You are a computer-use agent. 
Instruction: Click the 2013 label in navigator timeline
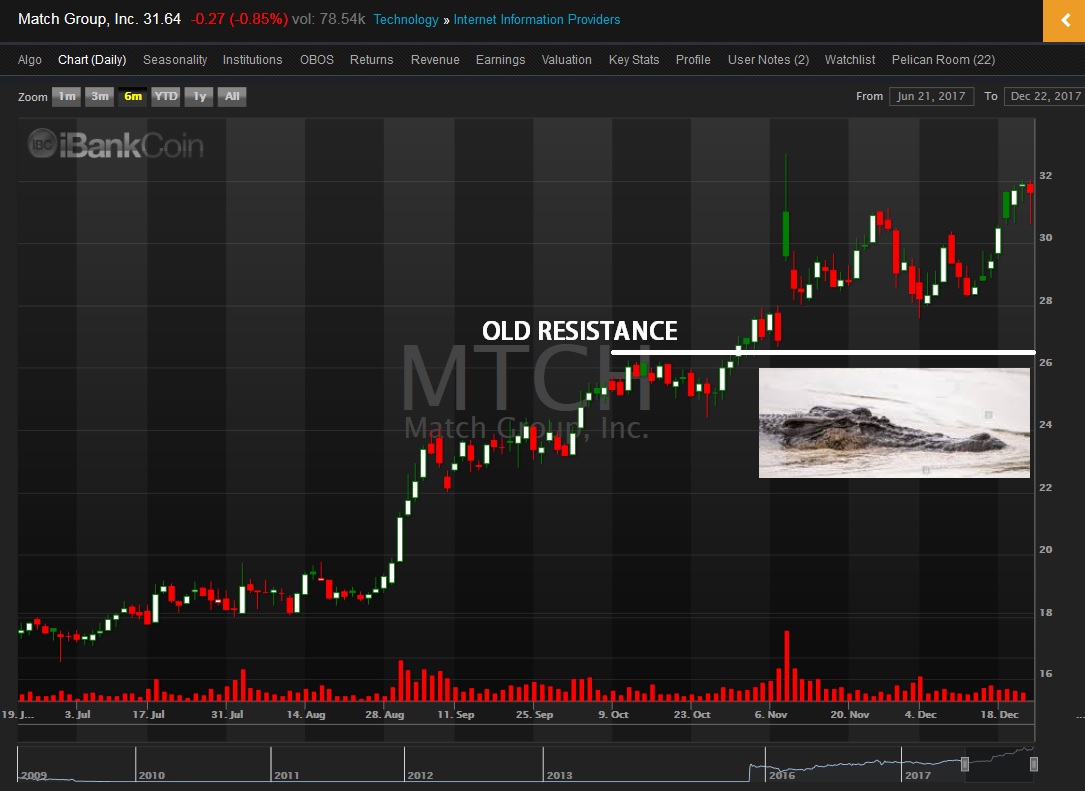click(559, 775)
